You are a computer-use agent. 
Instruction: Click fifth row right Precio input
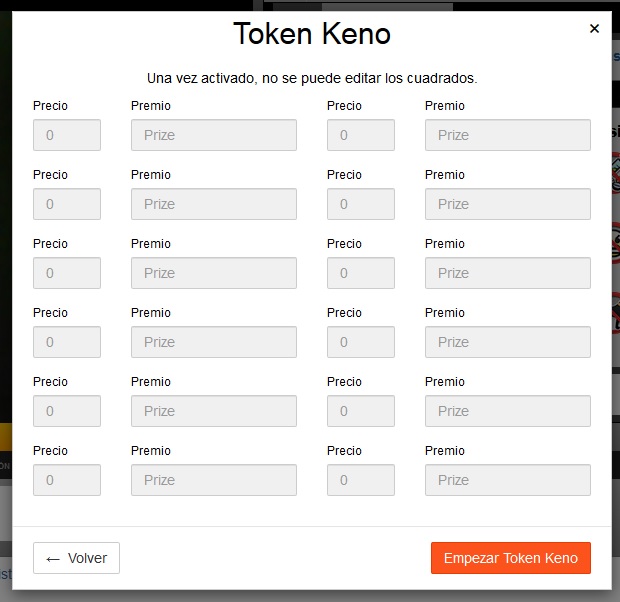[x=361, y=411]
